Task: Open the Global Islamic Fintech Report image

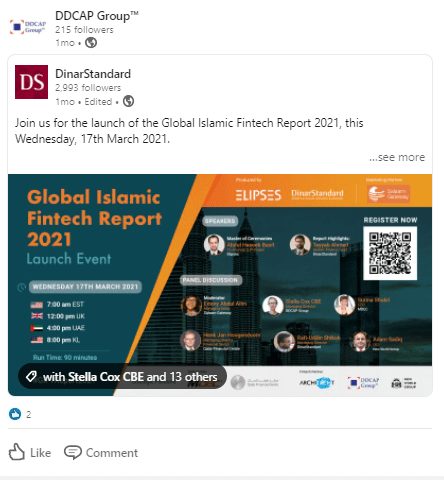Action: tap(220, 285)
